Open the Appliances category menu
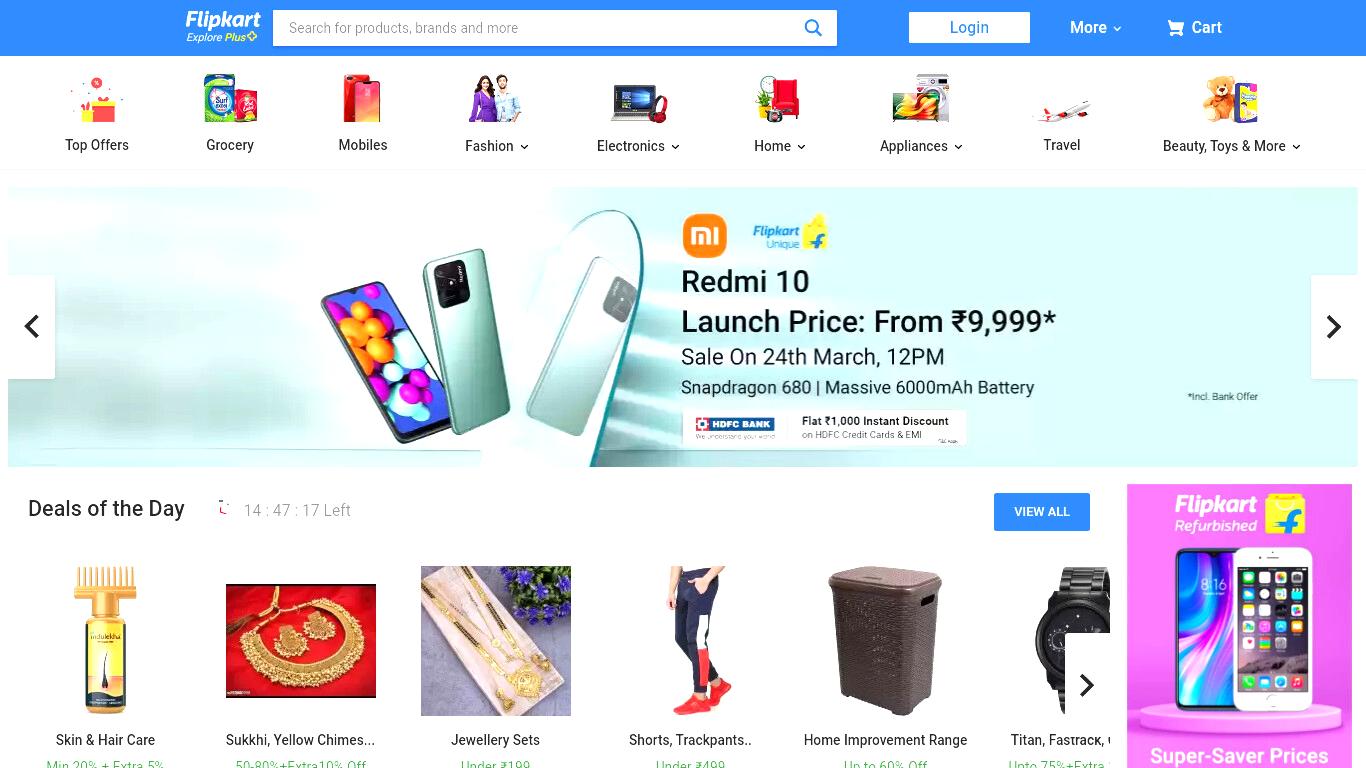This screenshot has width=1366, height=768. 921,146
